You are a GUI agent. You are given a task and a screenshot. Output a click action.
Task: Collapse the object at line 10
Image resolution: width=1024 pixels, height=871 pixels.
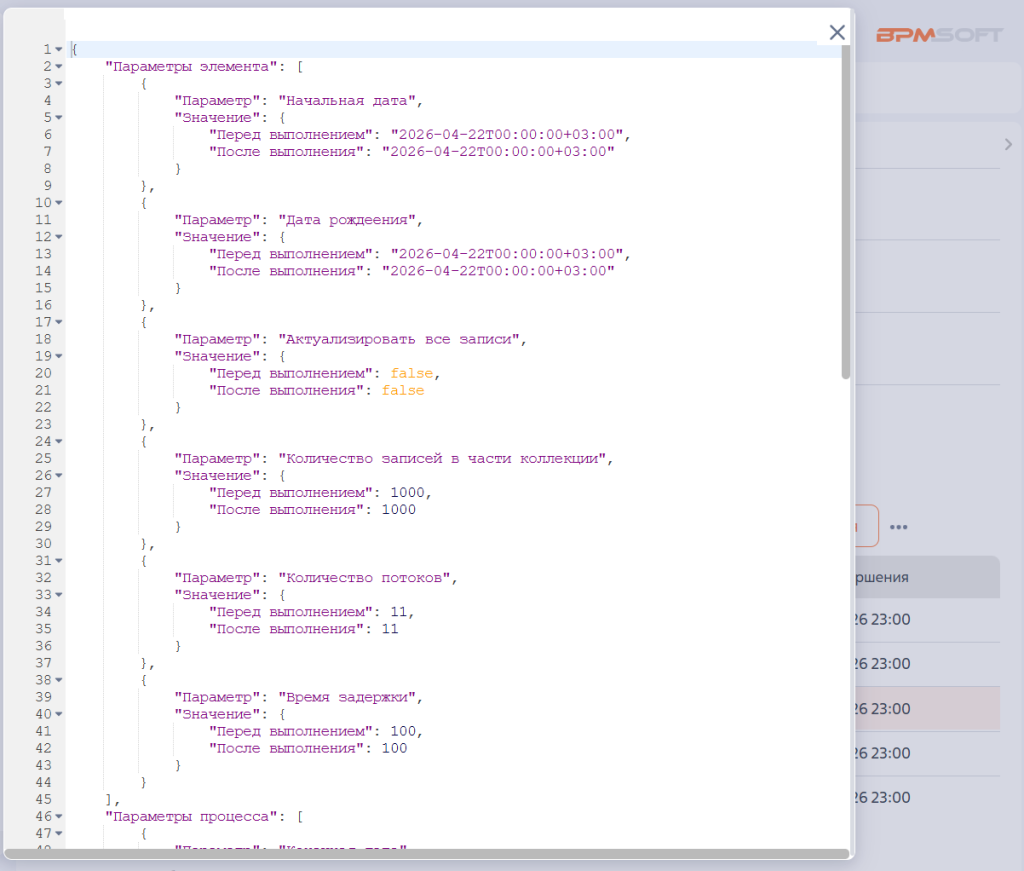click(59, 202)
